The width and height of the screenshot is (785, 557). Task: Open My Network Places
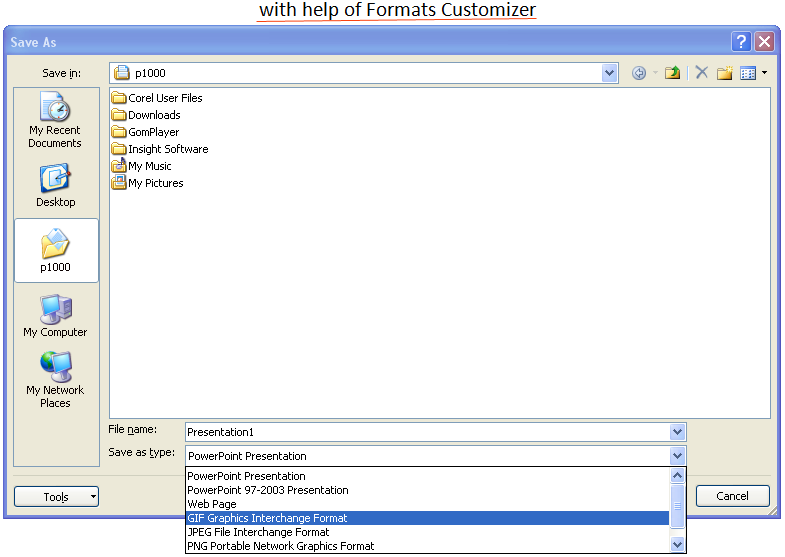tap(55, 379)
